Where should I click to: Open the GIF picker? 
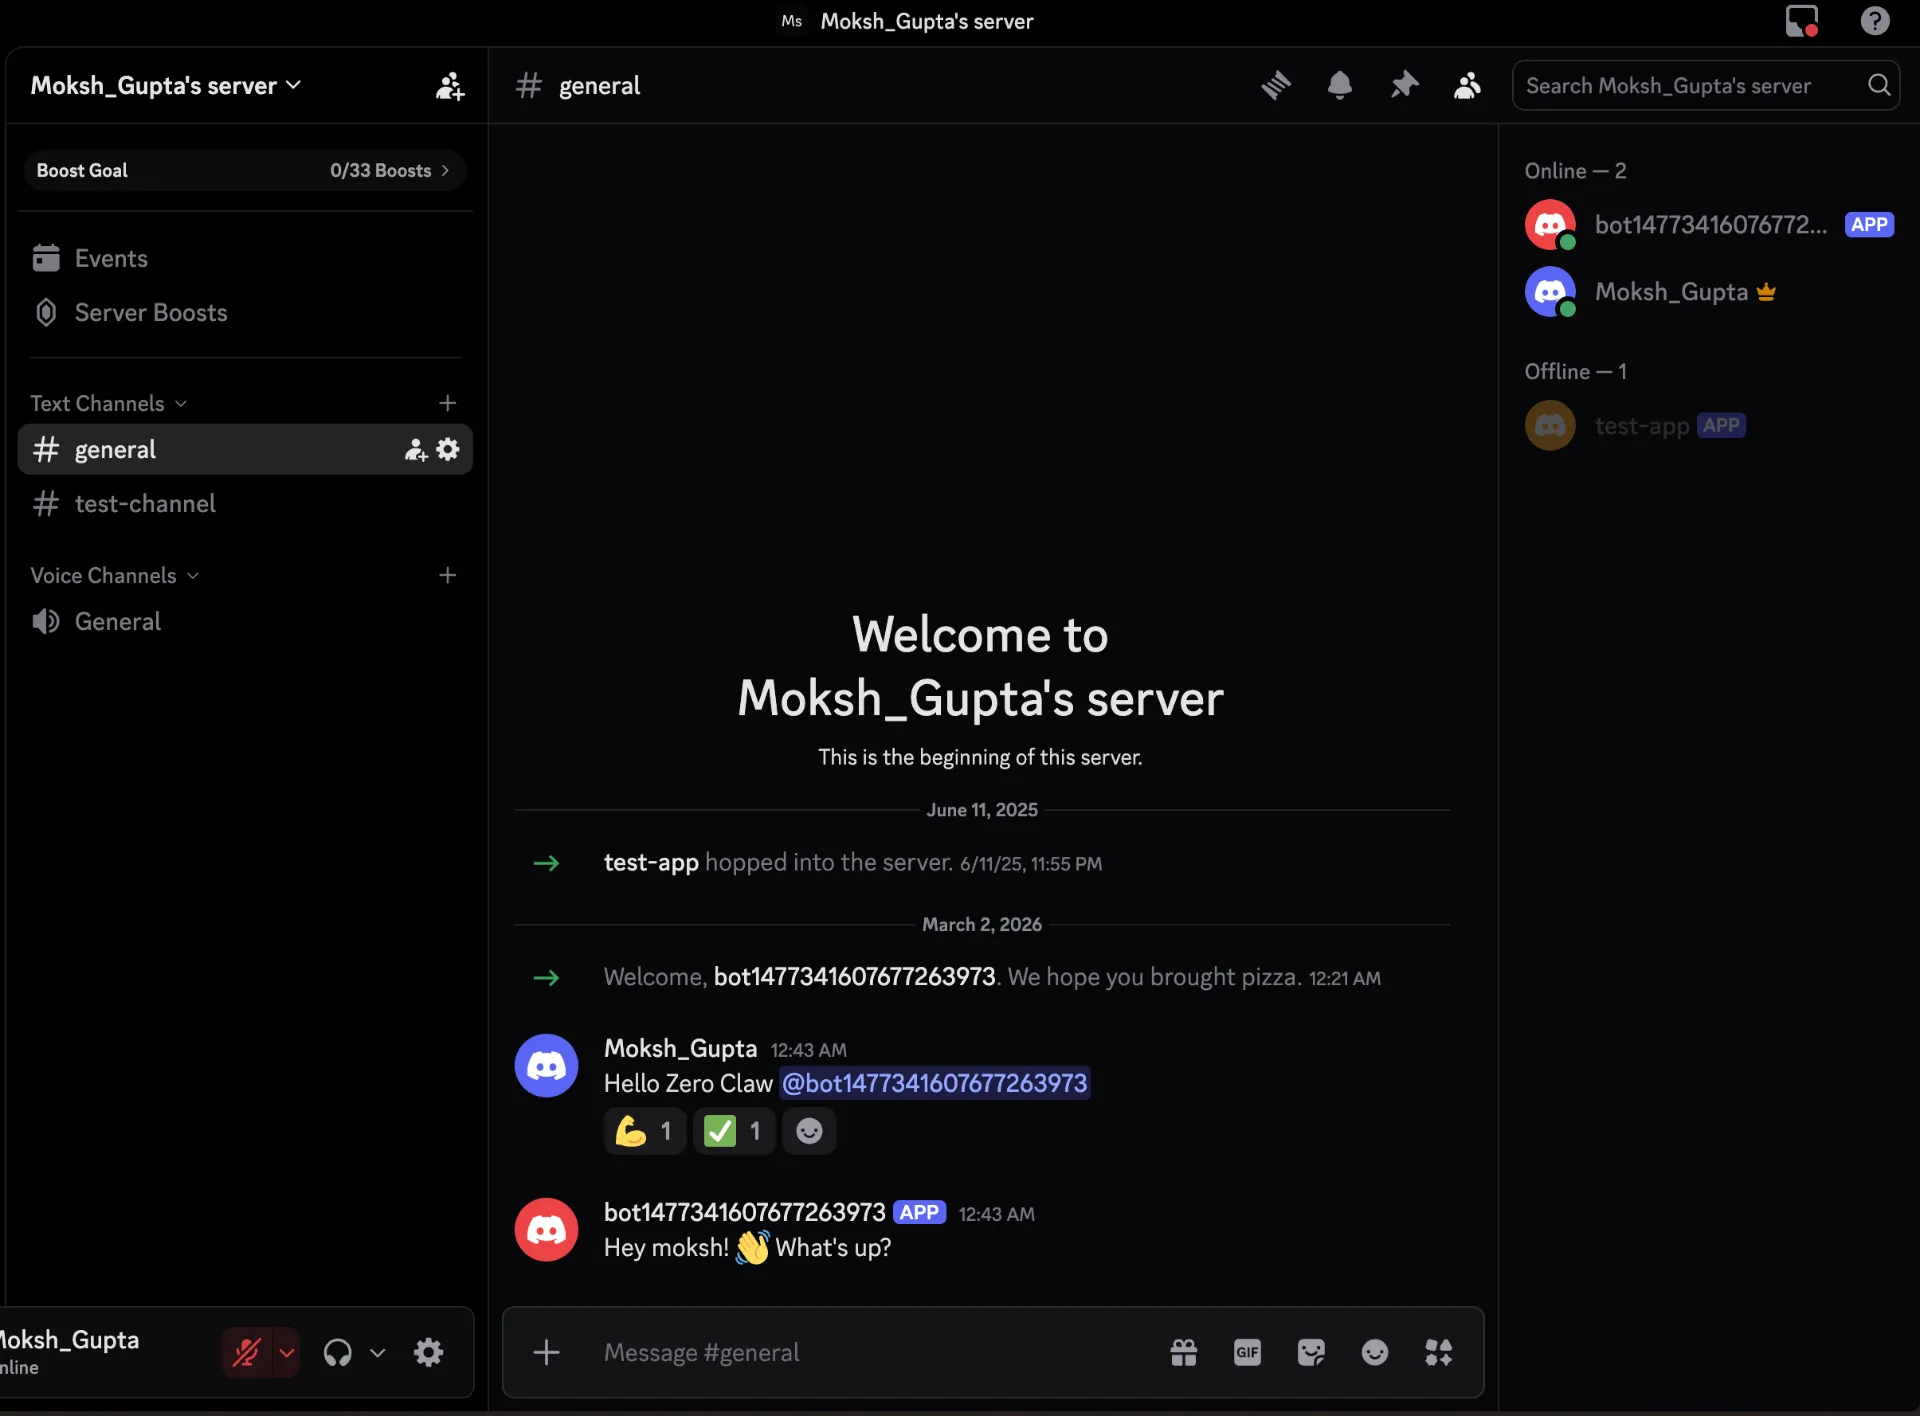point(1247,1352)
